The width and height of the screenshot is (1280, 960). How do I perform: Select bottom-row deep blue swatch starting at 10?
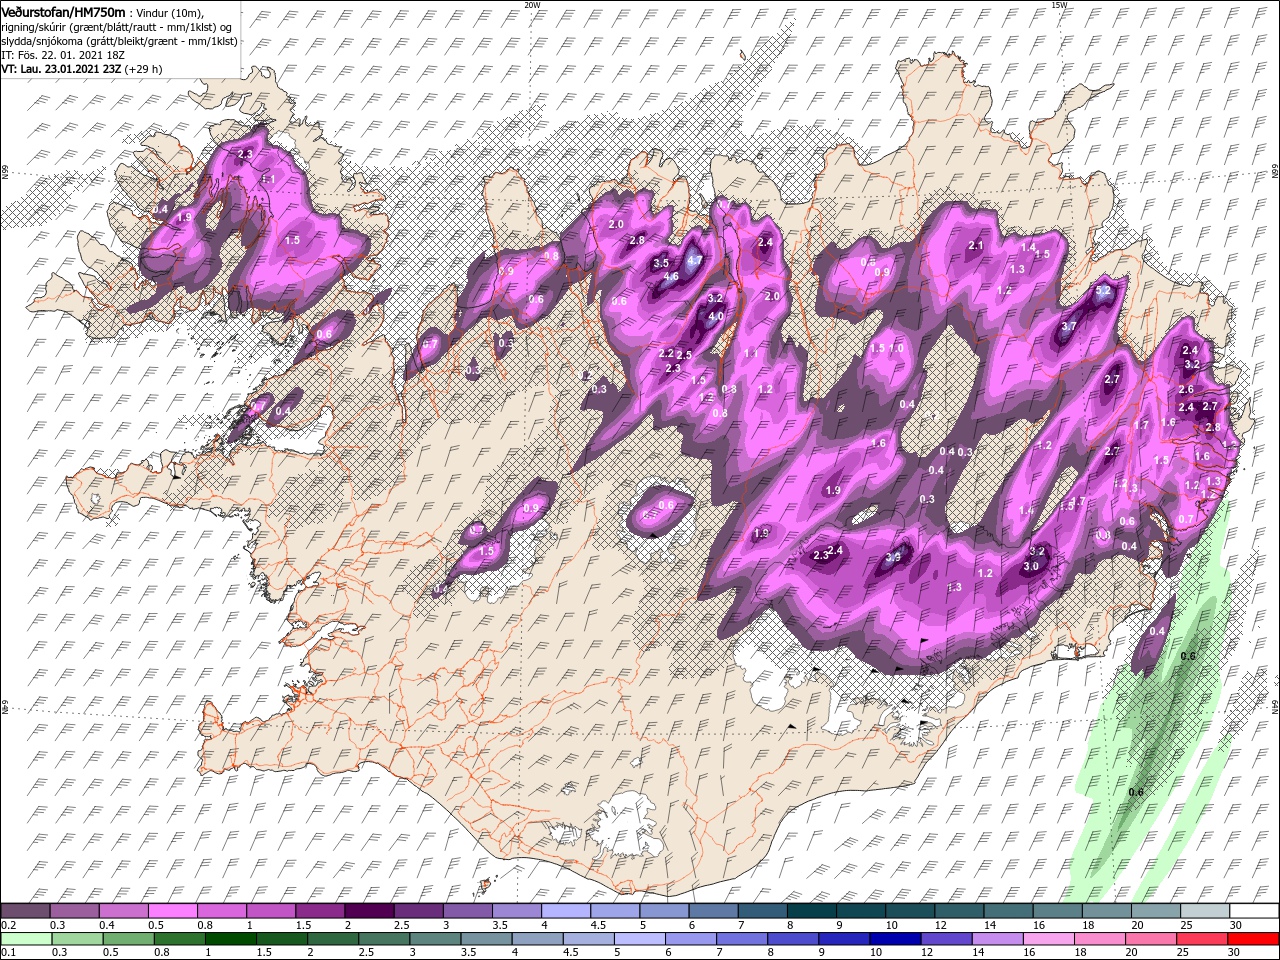tap(895, 939)
